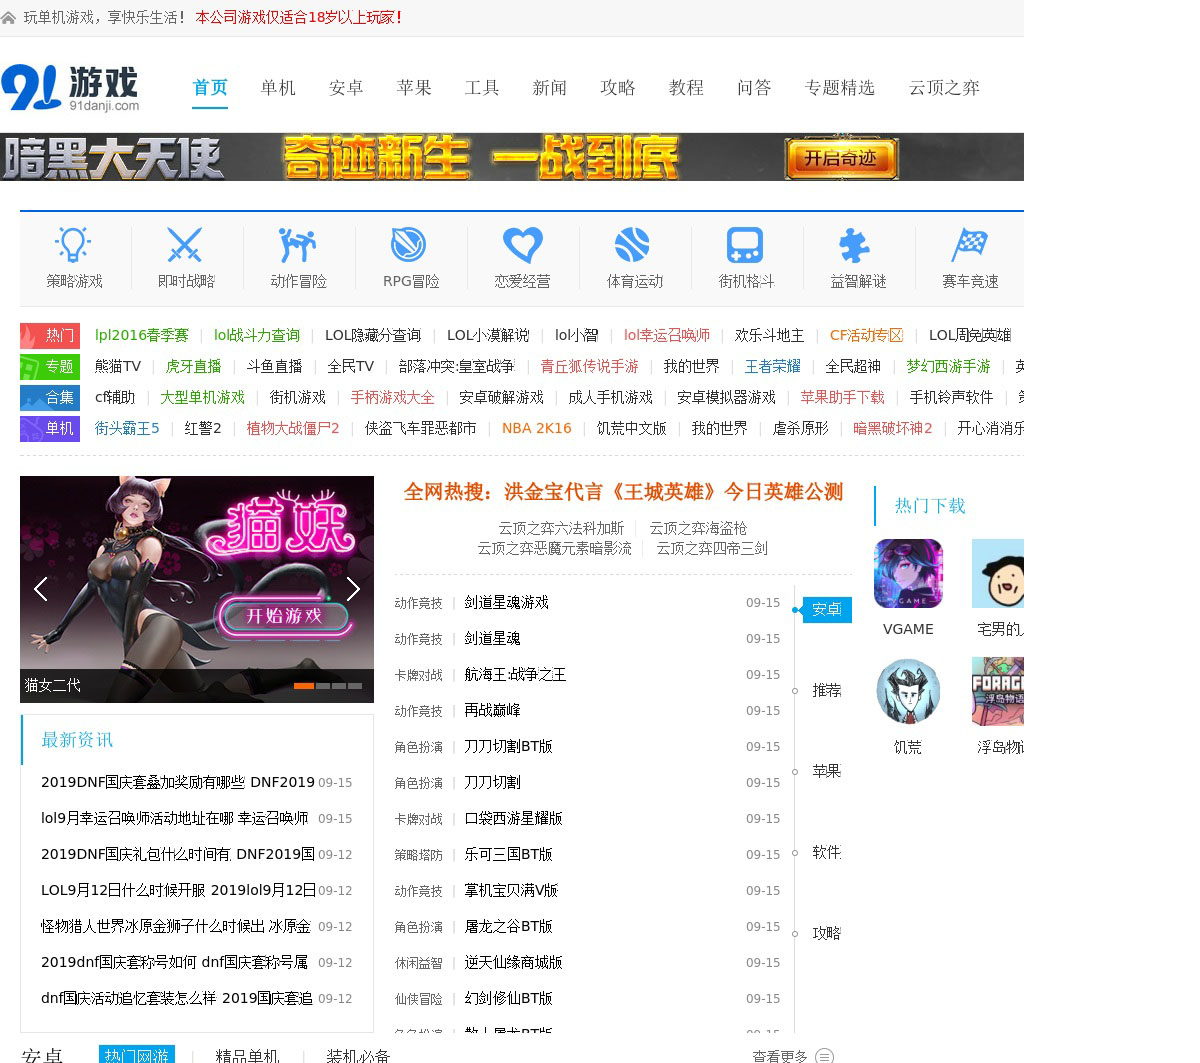Open the 航海王:战争之王 list entry
Viewport: 1200px width, 1063px height.
[x=515, y=674]
